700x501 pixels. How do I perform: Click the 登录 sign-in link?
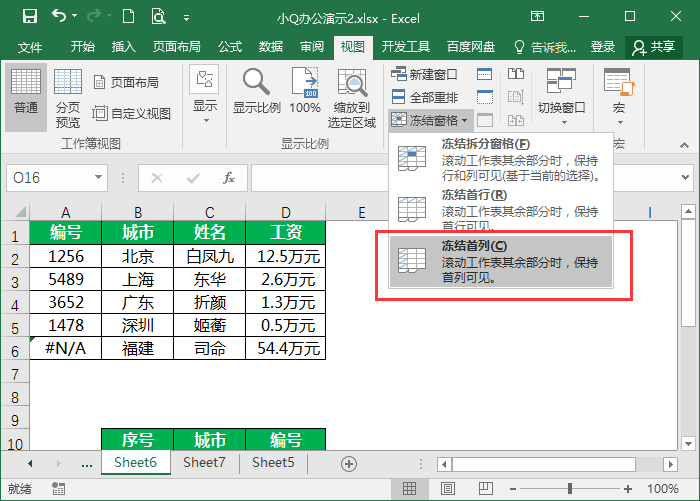603,46
